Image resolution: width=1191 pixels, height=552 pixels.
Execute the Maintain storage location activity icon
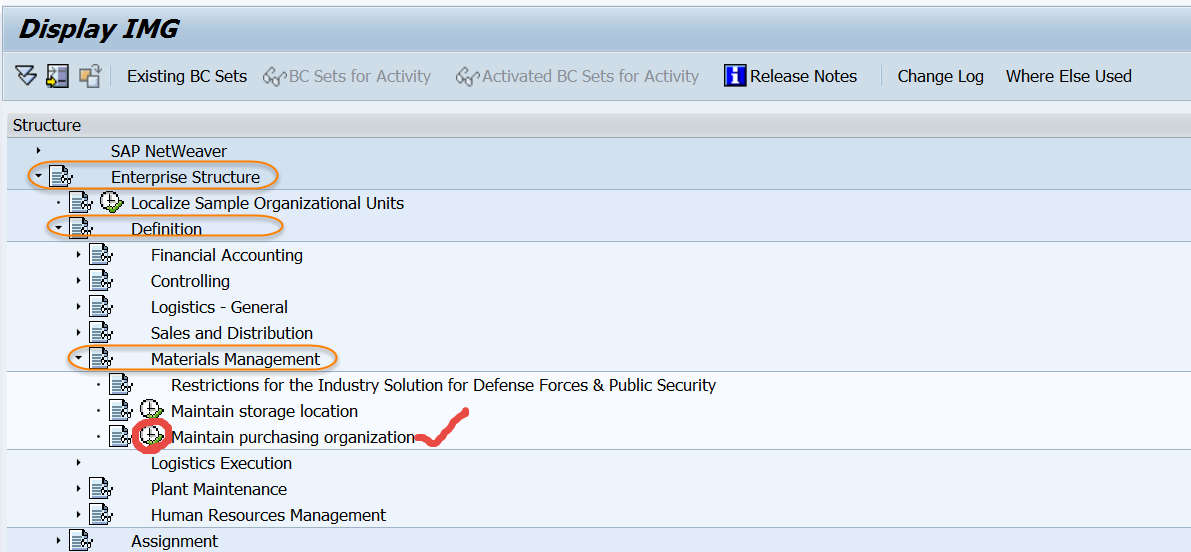(x=151, y=411)
